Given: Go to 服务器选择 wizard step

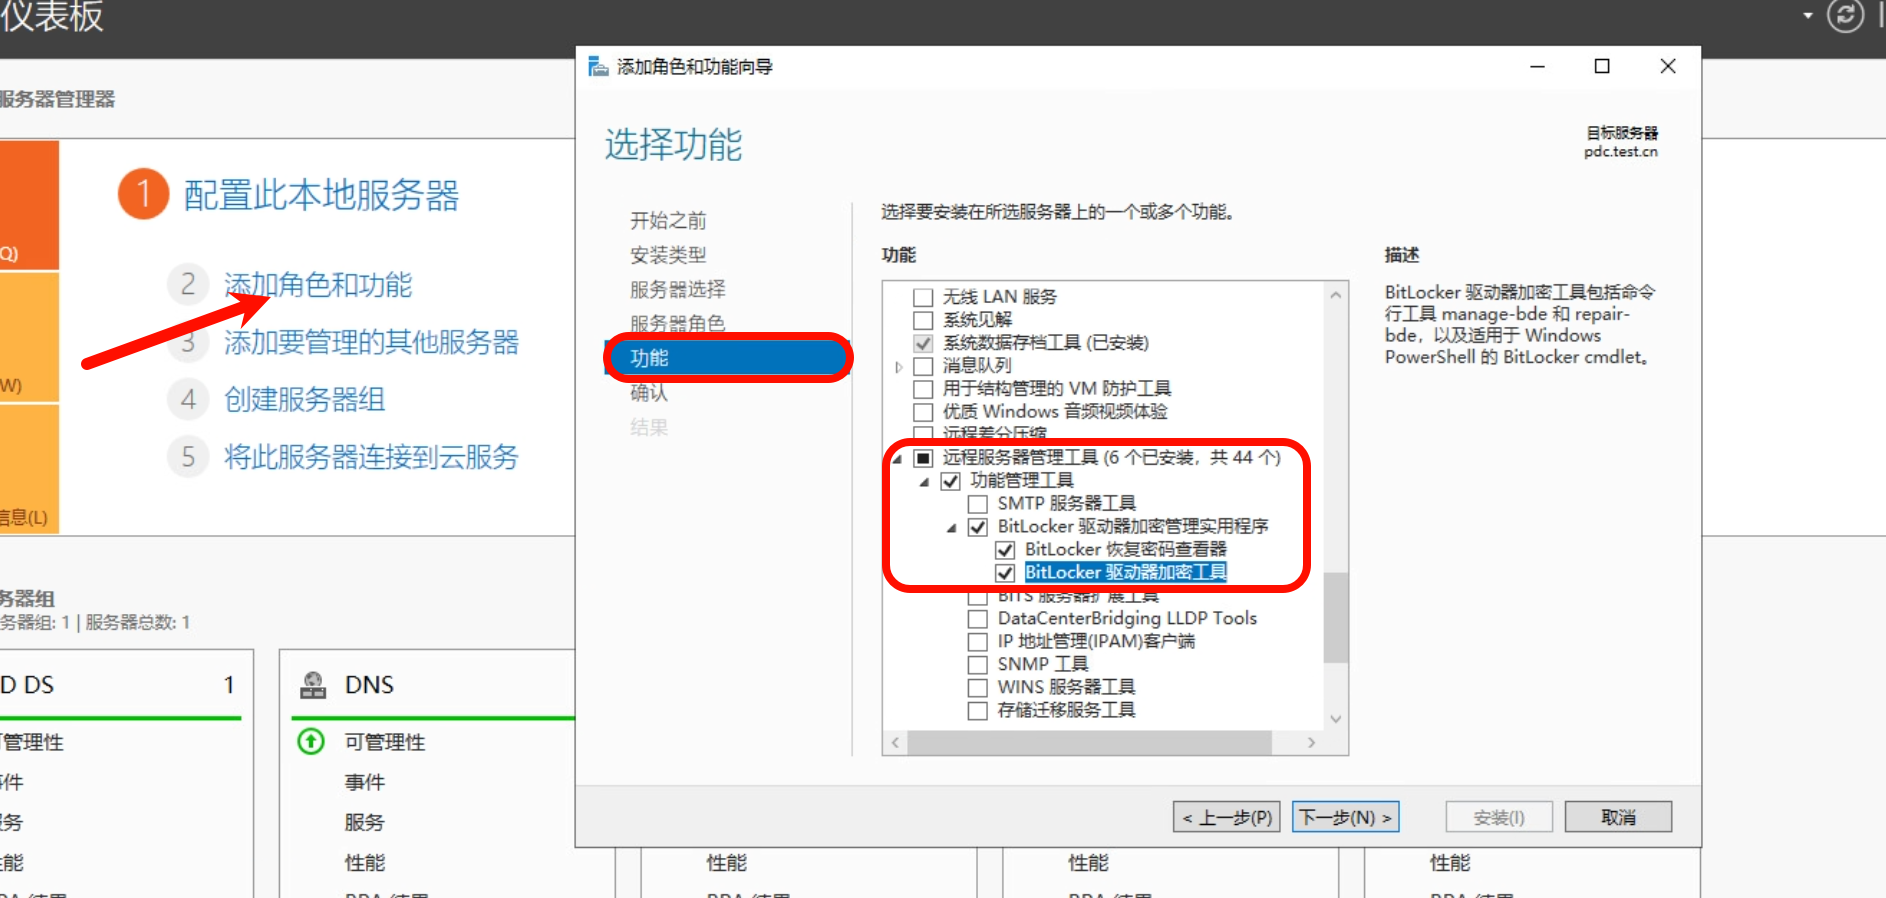Looking at the screenshot, I should (678, 290).
